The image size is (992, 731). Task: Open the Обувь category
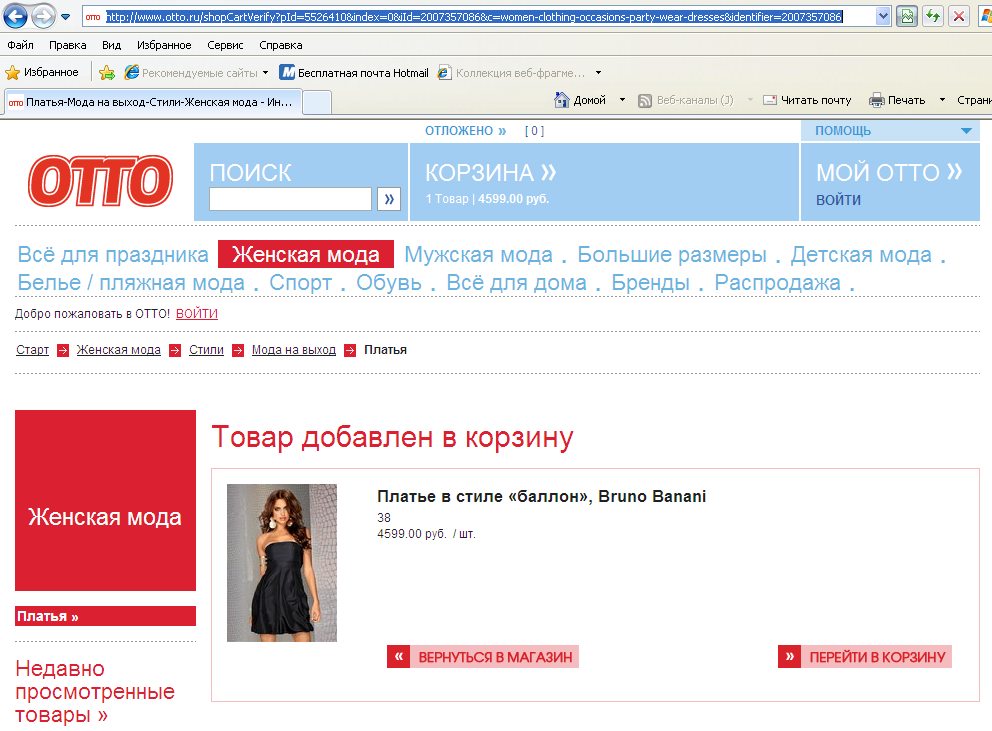(389, 283)
